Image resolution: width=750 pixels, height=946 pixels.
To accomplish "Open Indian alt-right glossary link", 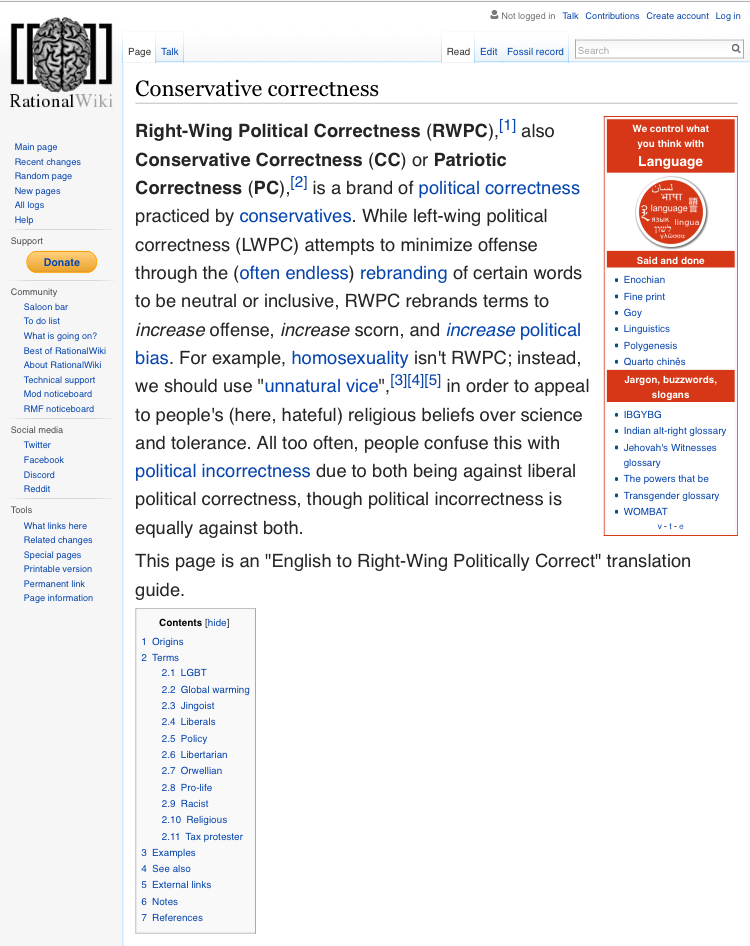I will (675, 430).
